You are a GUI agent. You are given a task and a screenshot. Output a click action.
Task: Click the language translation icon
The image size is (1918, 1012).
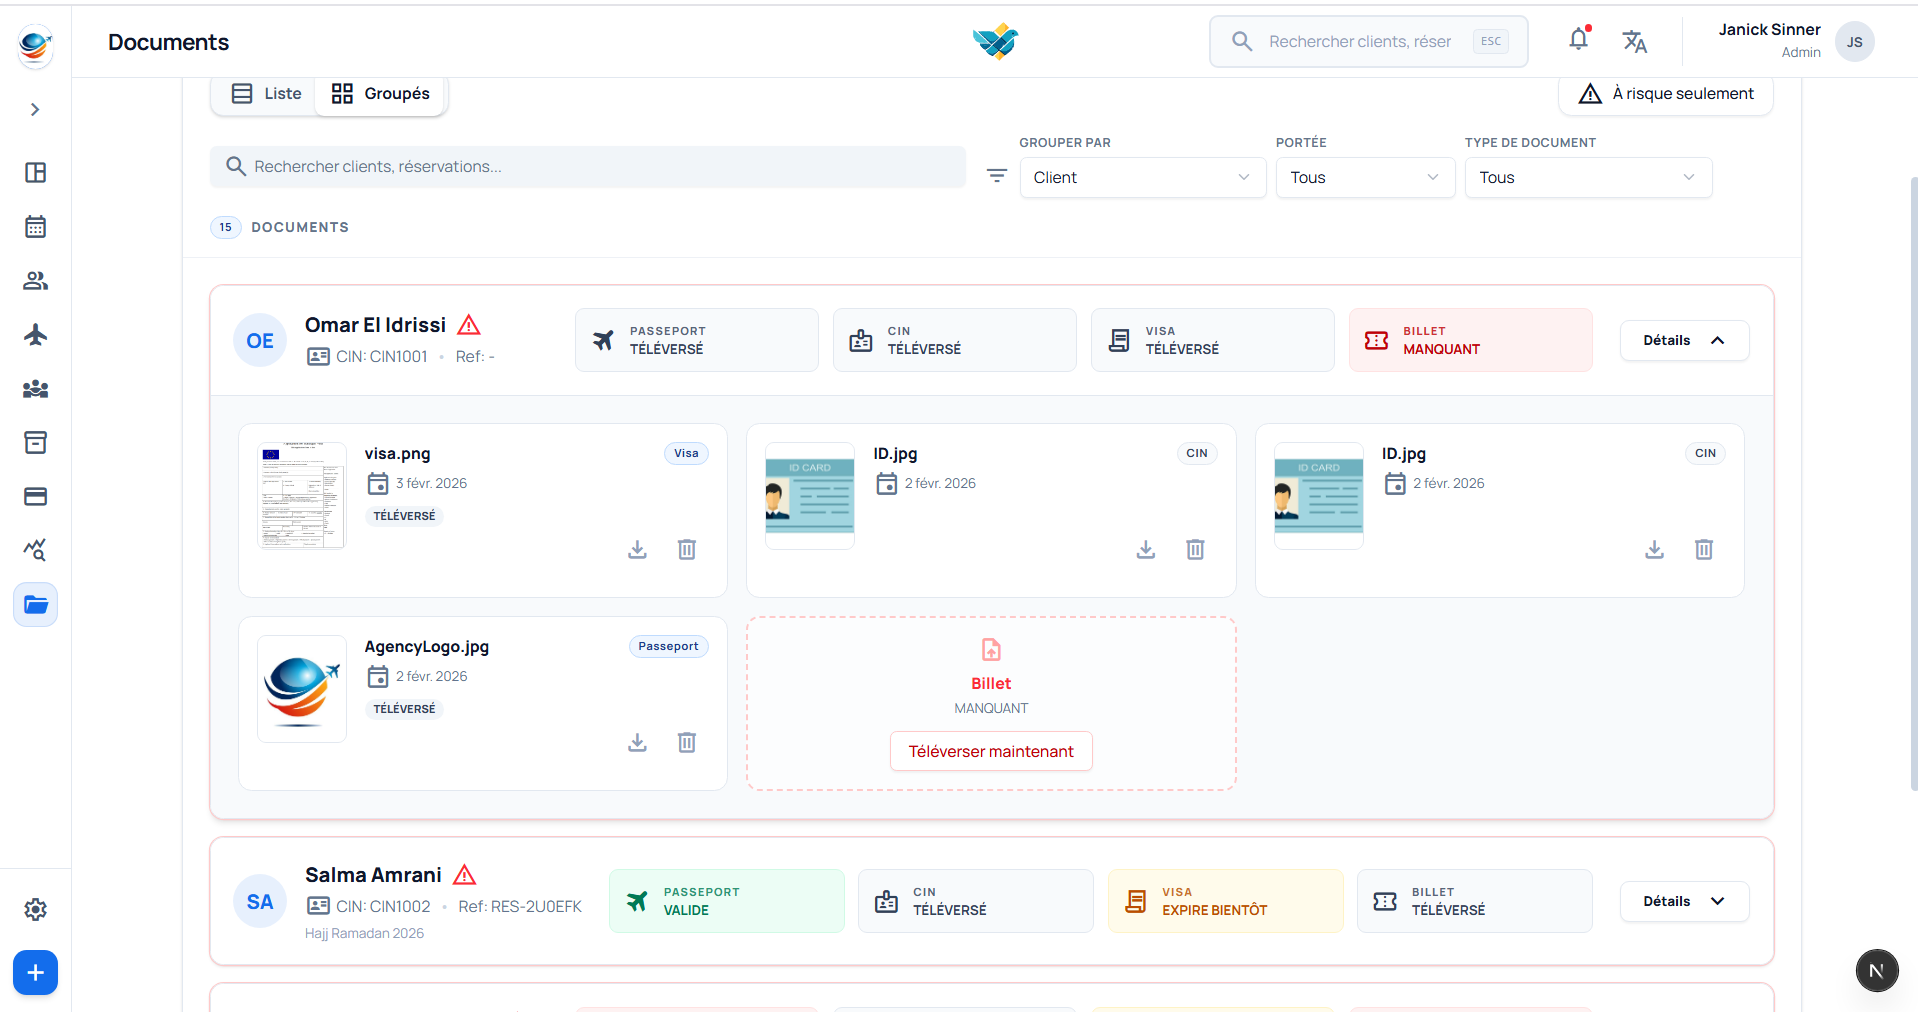tap(1634, 41)
